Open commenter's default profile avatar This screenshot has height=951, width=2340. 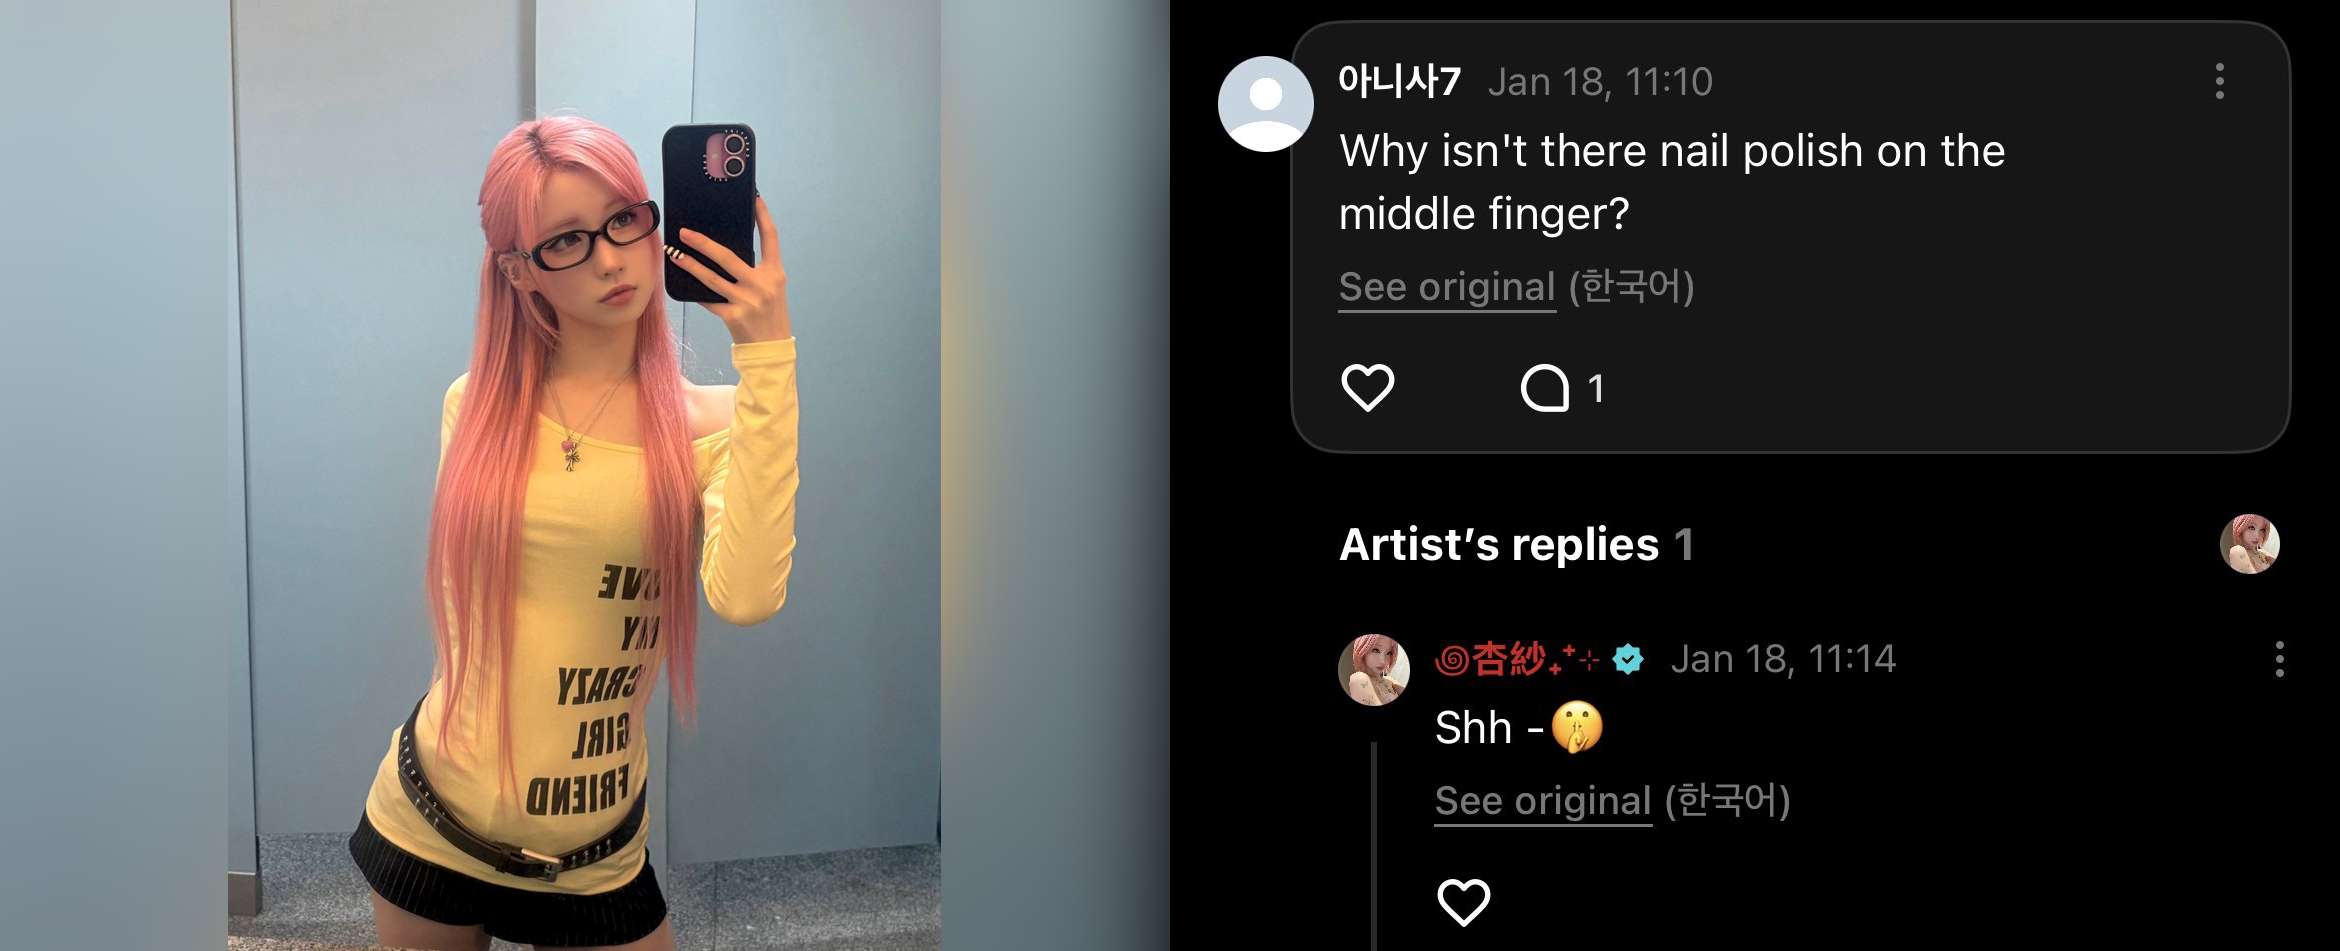point(1265,104)
